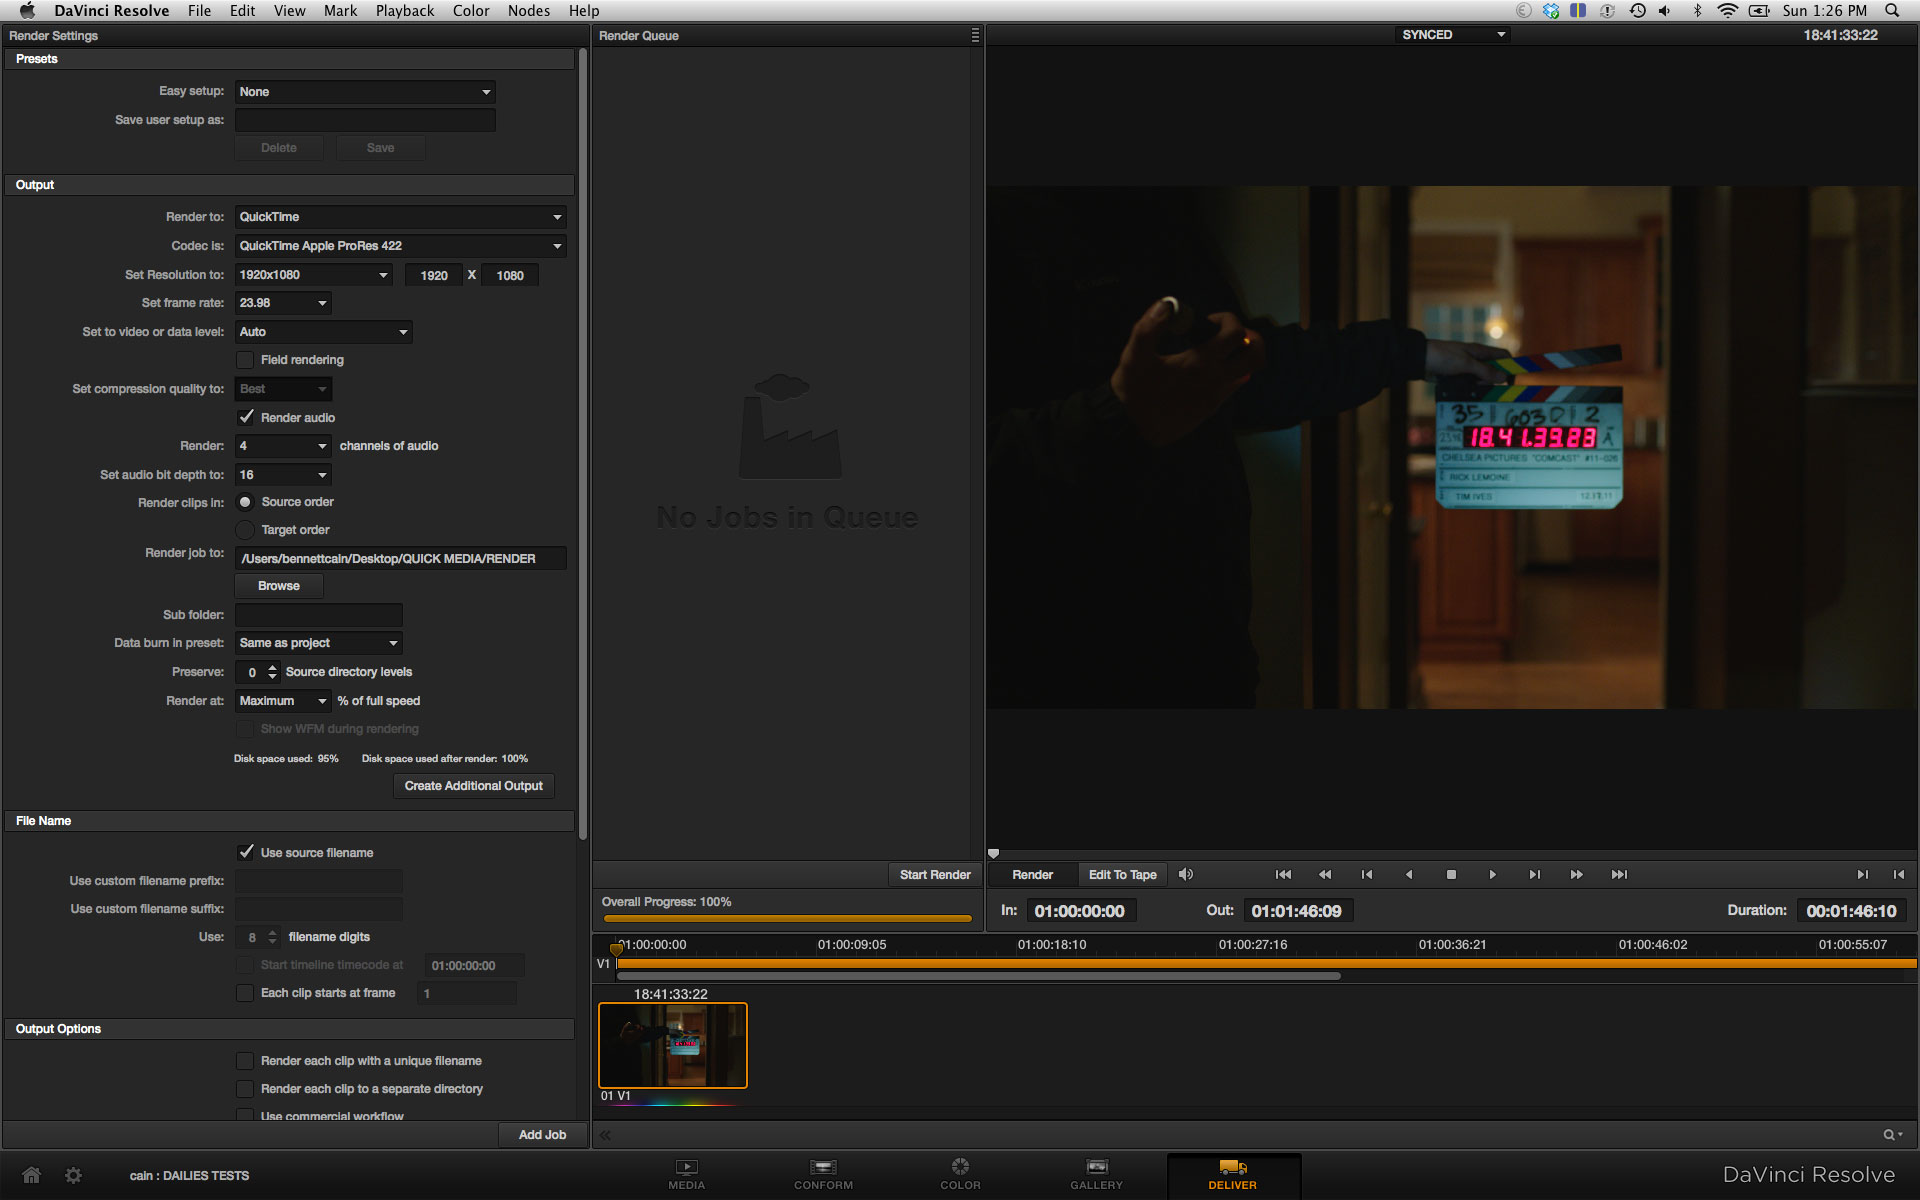Open the Mark menu
1920x1200 pixels.
click(x=340, y=11)
